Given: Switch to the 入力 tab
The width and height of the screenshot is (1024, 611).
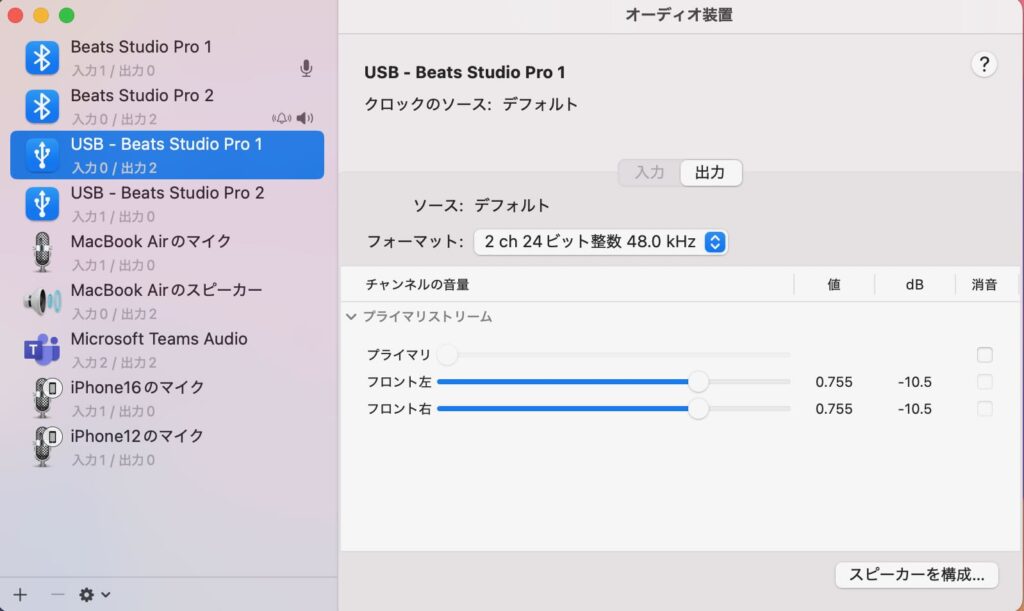Looking at the screenshot, I should click(649, 173).
